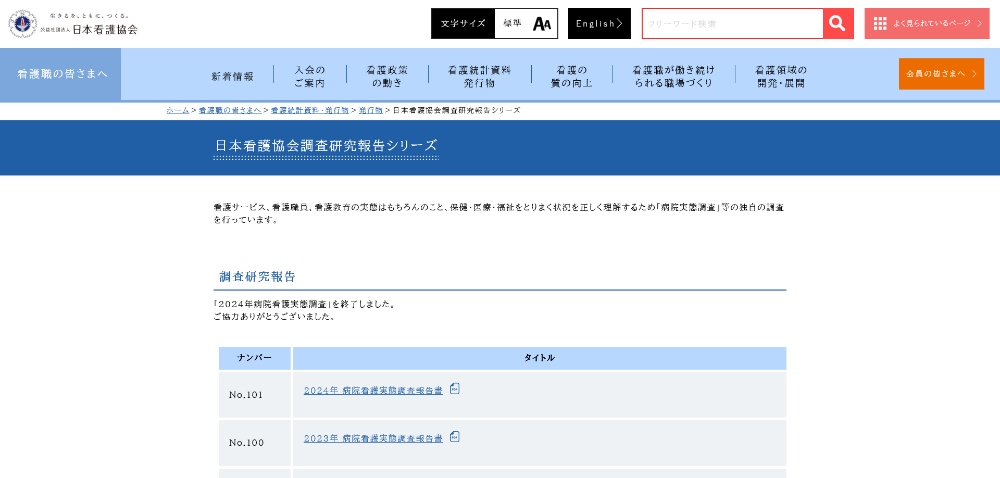
Task: Open the よく見られているページ menu
Action: coord(927,24)
